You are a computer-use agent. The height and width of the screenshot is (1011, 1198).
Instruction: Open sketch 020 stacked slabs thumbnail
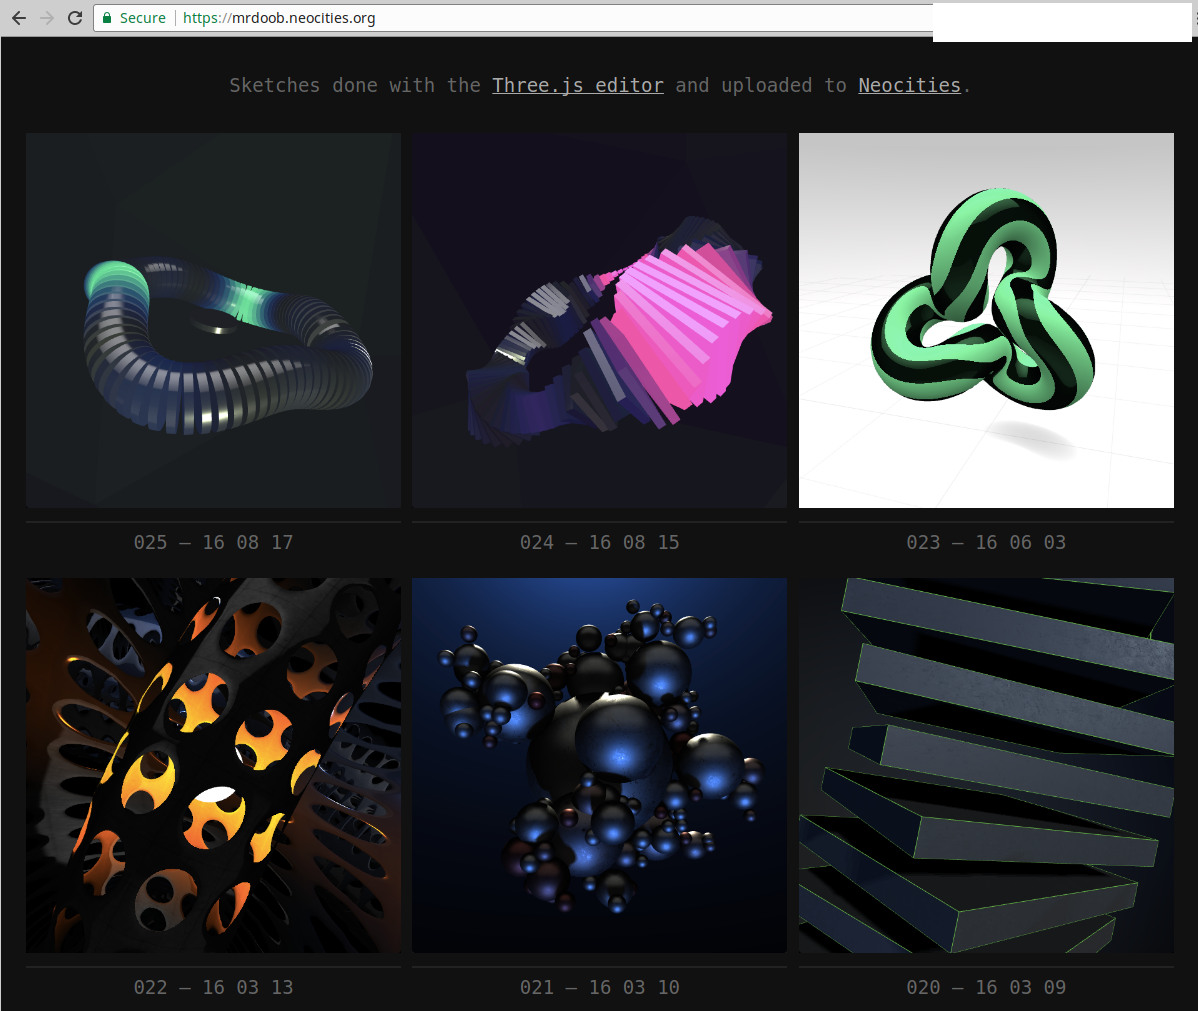click(x=986, y=765)
